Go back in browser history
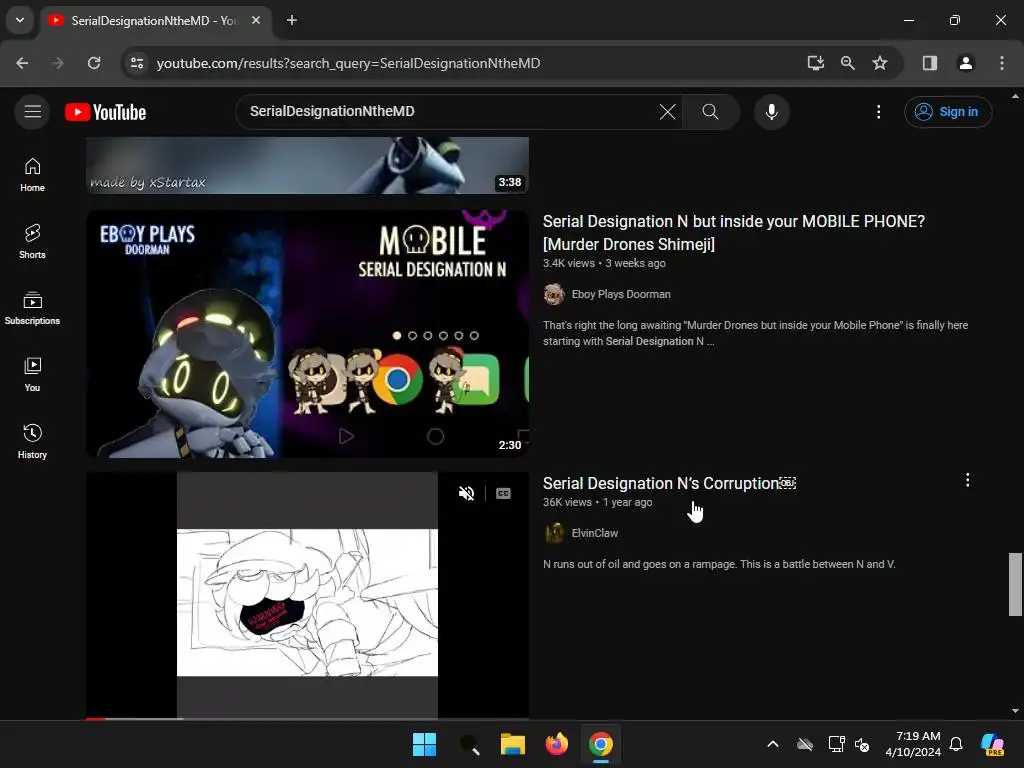Viewport: 1024px width, 768px height. pyautogui.click(x=22, y=63)
